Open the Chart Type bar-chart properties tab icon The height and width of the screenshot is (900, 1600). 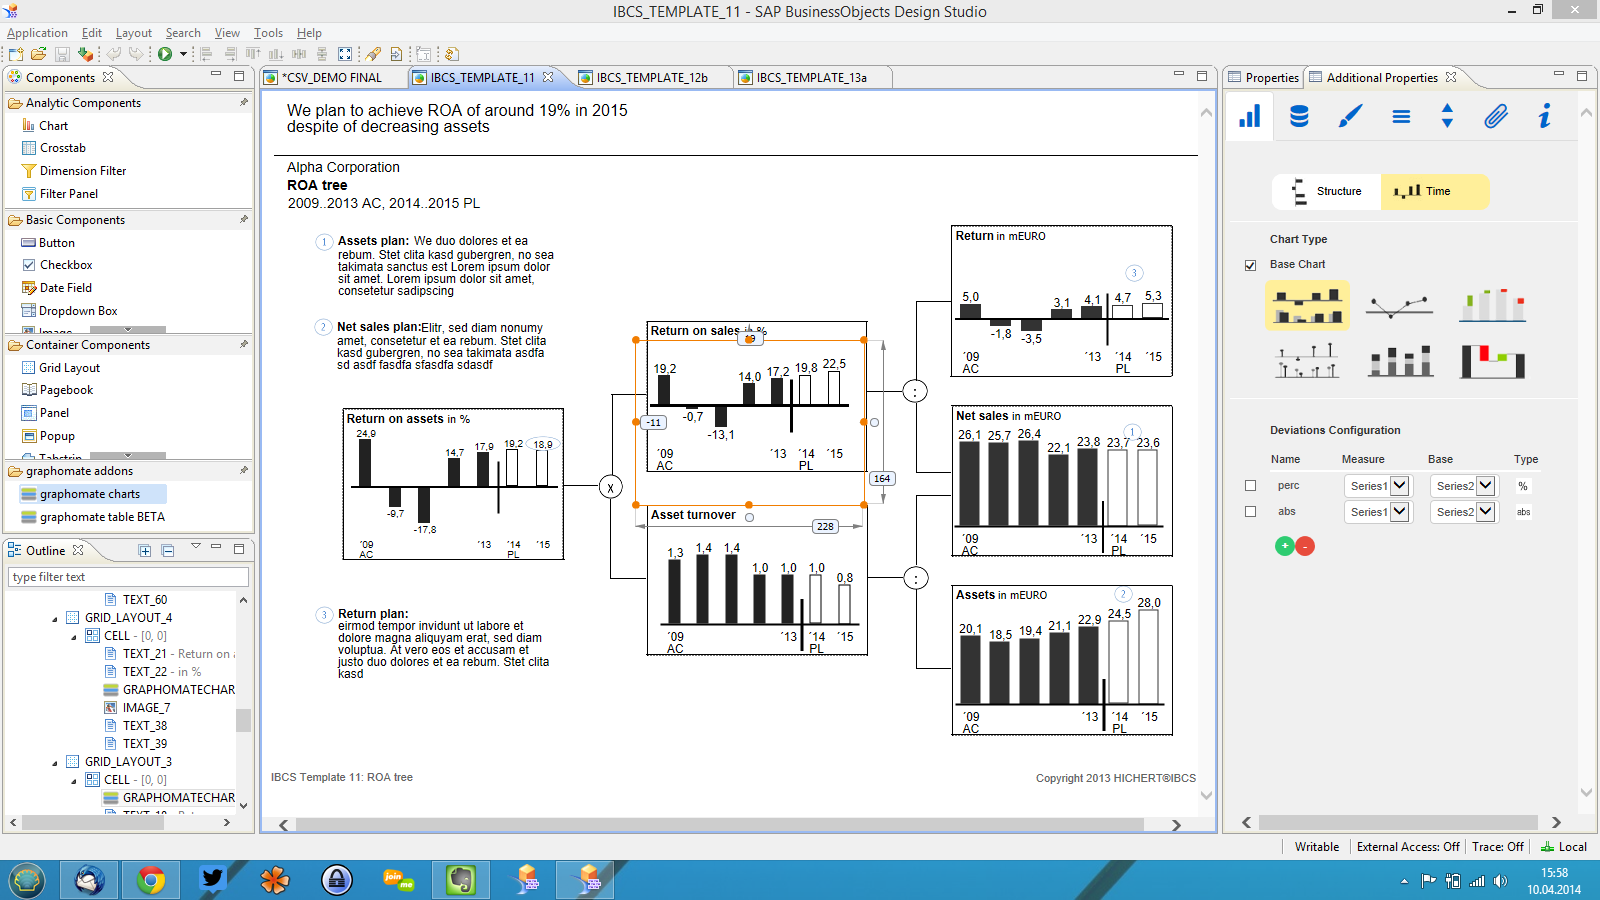click(x=1250, y=116)
